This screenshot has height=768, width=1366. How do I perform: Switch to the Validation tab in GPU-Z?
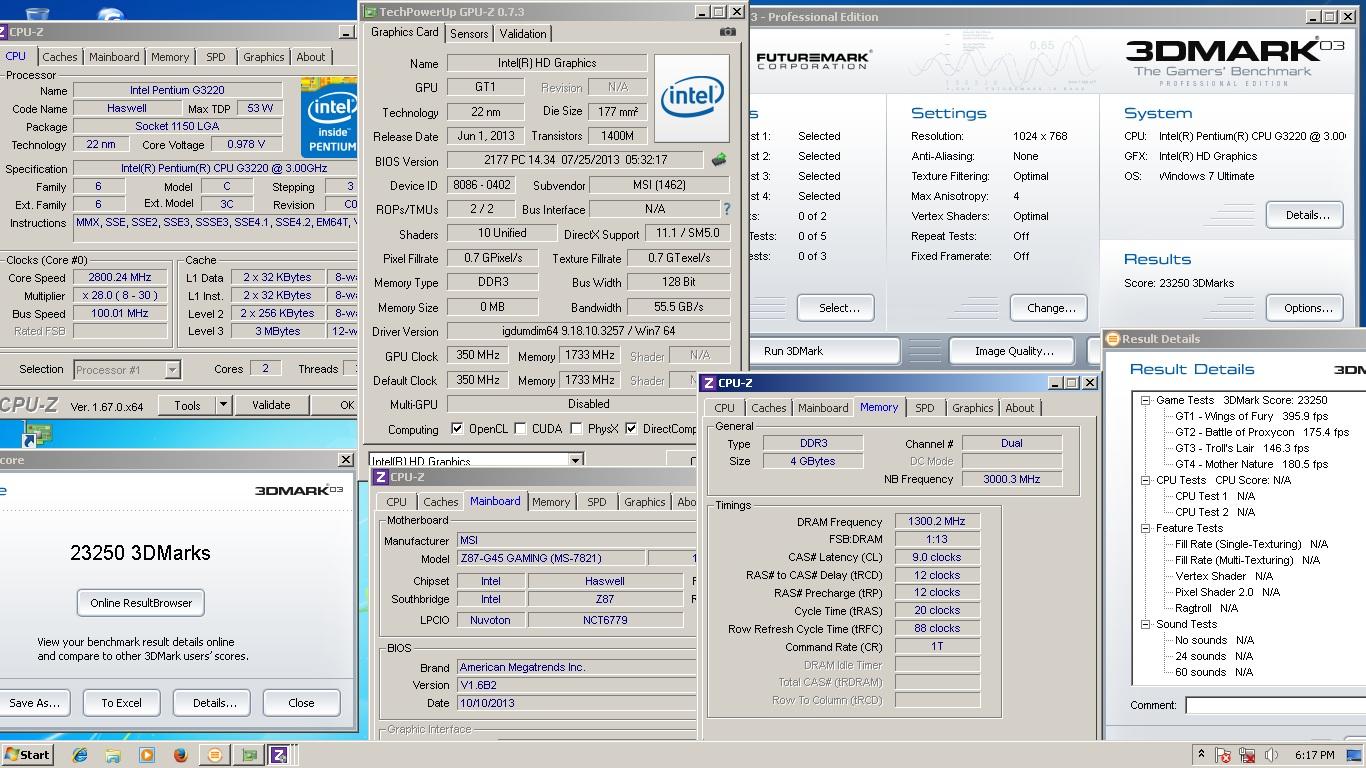click(x=523, y=33)
